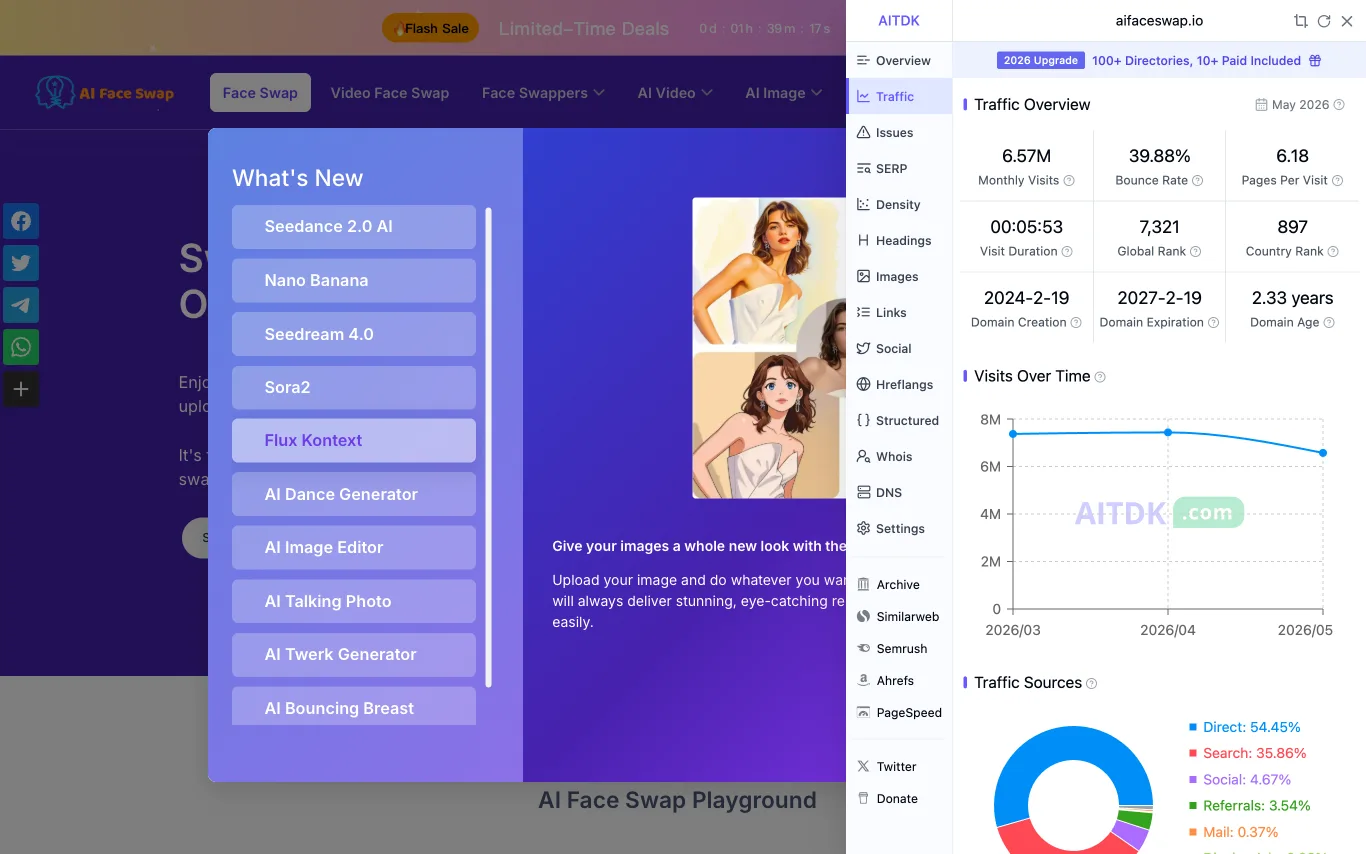Click the Direct 54.45% legend entry
The width and height of the screenshot is (1366, 854).
pos(1244,727)
